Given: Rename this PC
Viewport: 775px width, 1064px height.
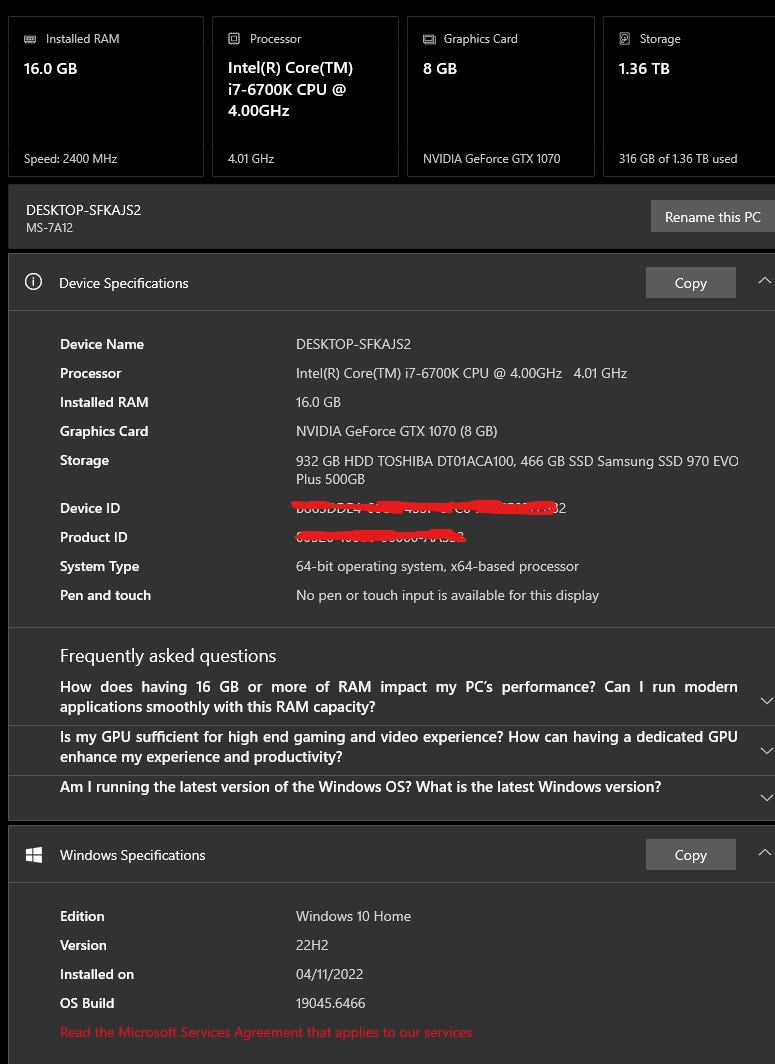Looking at the screenshot, I should pyautogui.click(x=713, y=216).
